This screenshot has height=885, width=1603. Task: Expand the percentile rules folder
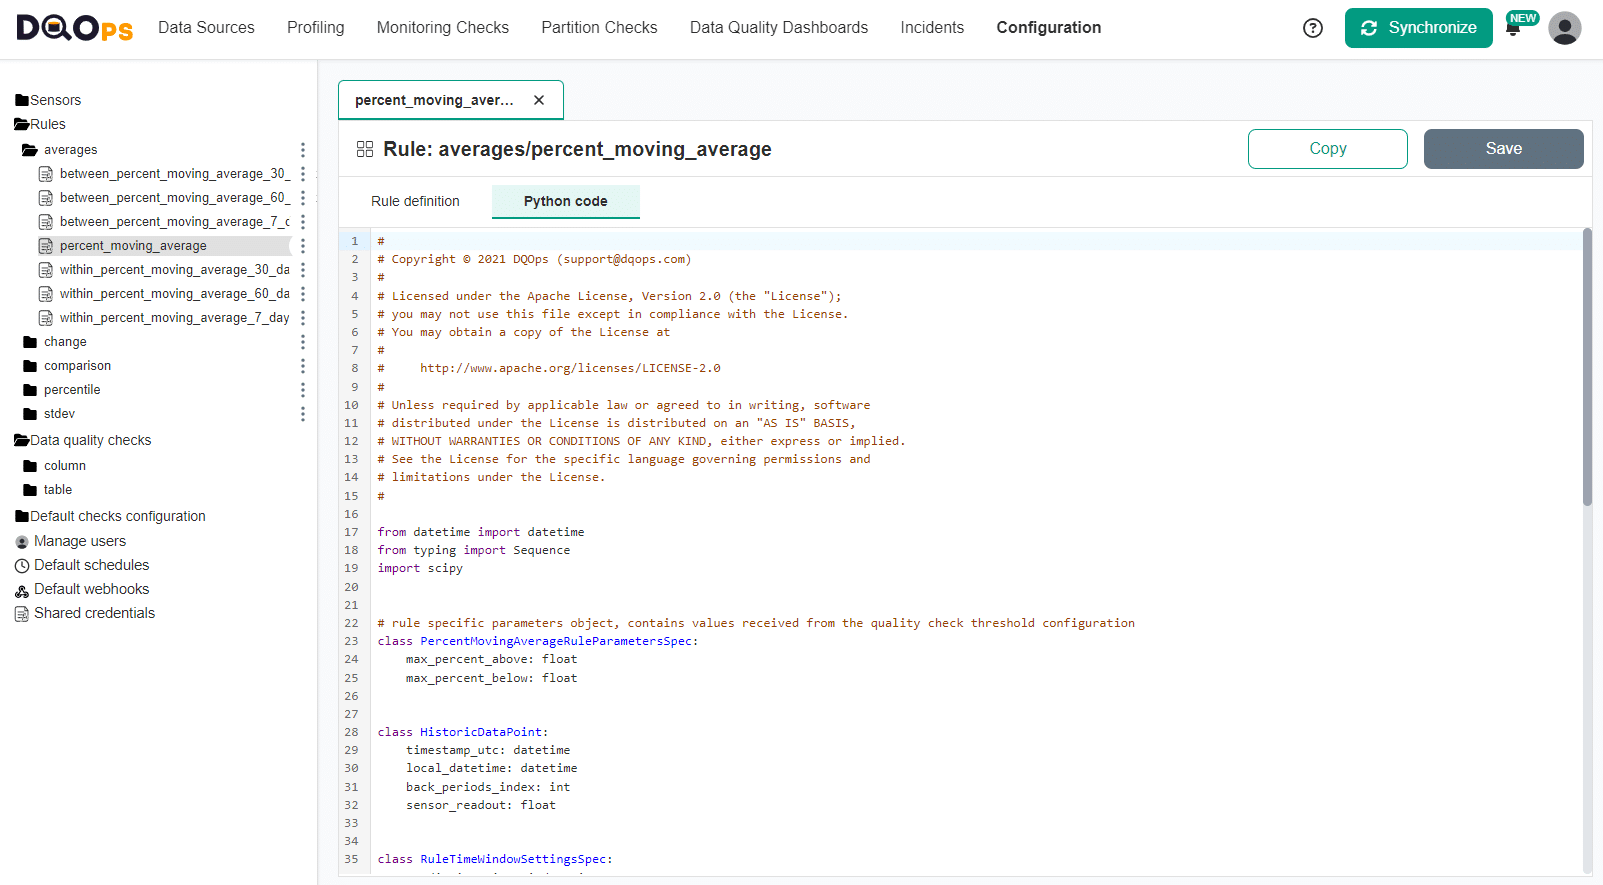click(30, 390)
